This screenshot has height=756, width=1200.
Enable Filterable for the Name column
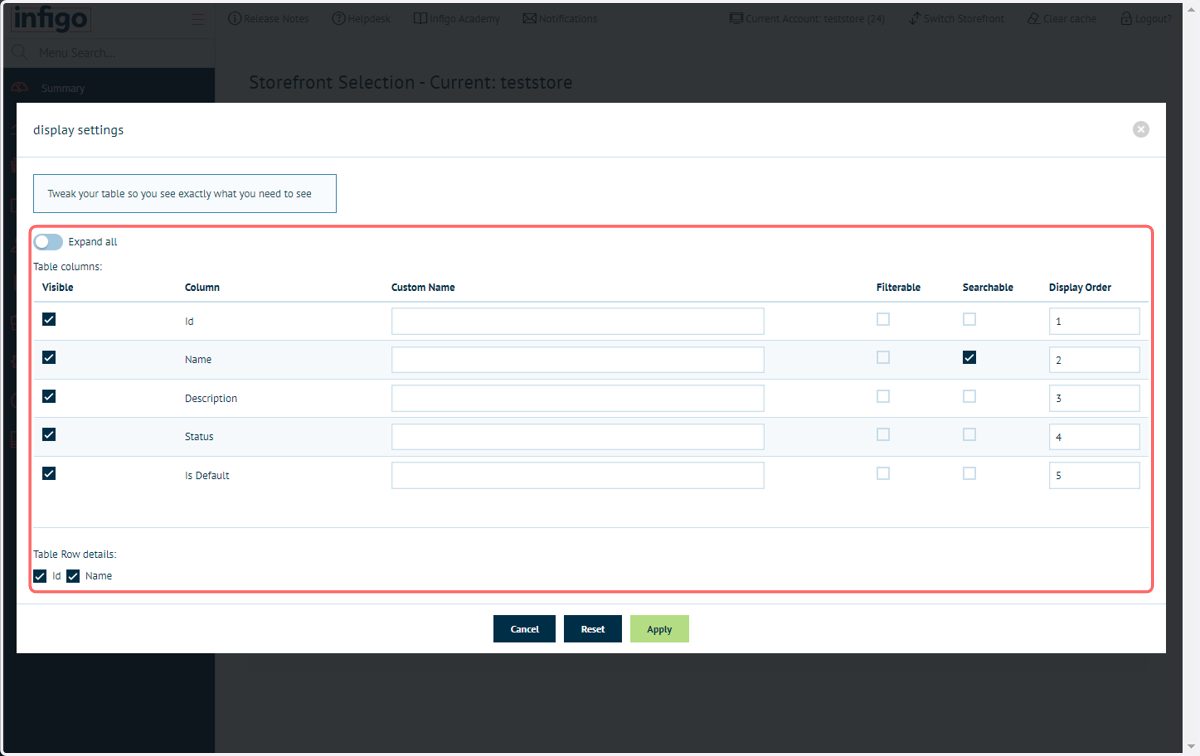click(x=883, y=357)
